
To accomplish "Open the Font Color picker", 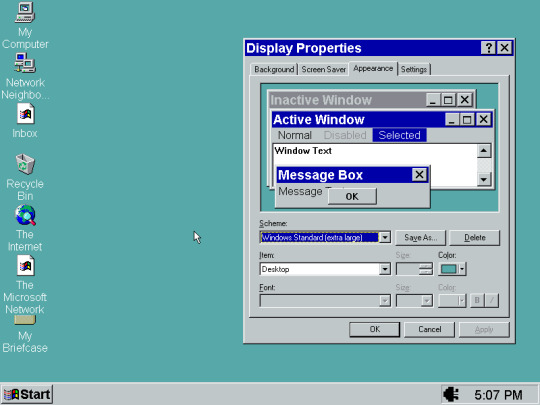I will pyautogui.click(x=452, y=301).
